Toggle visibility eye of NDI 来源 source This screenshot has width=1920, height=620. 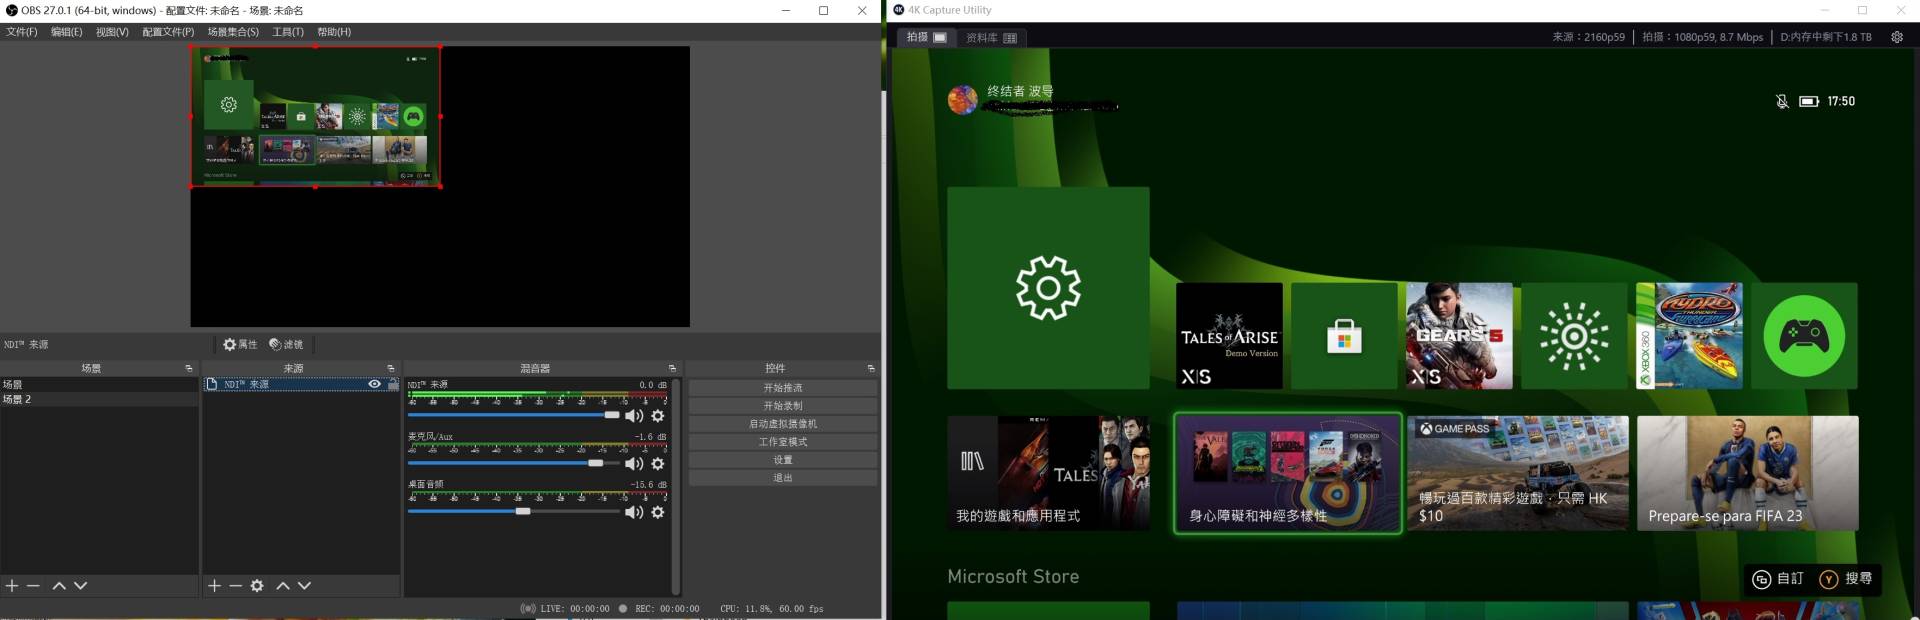click(x=374, y=384)
